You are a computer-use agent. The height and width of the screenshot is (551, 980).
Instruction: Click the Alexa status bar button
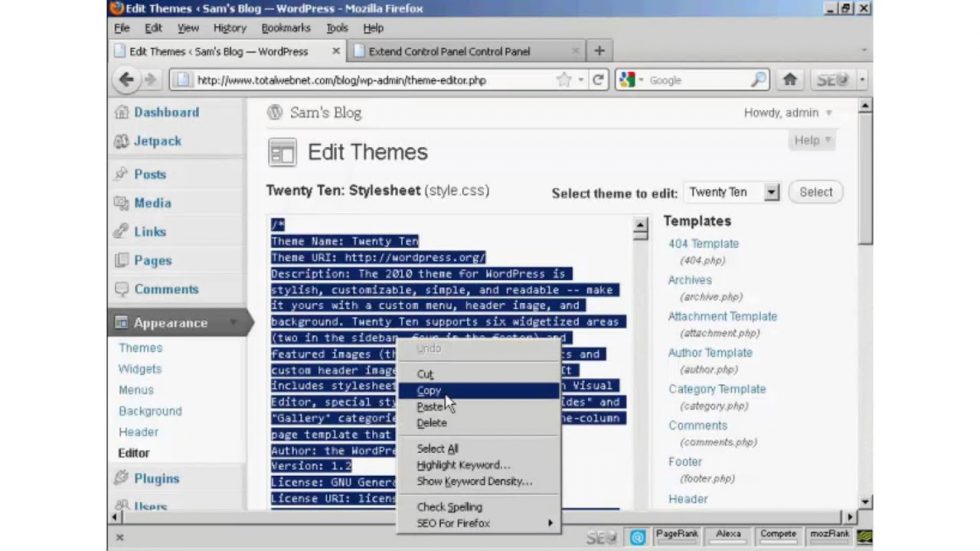(x=728, y=537)
